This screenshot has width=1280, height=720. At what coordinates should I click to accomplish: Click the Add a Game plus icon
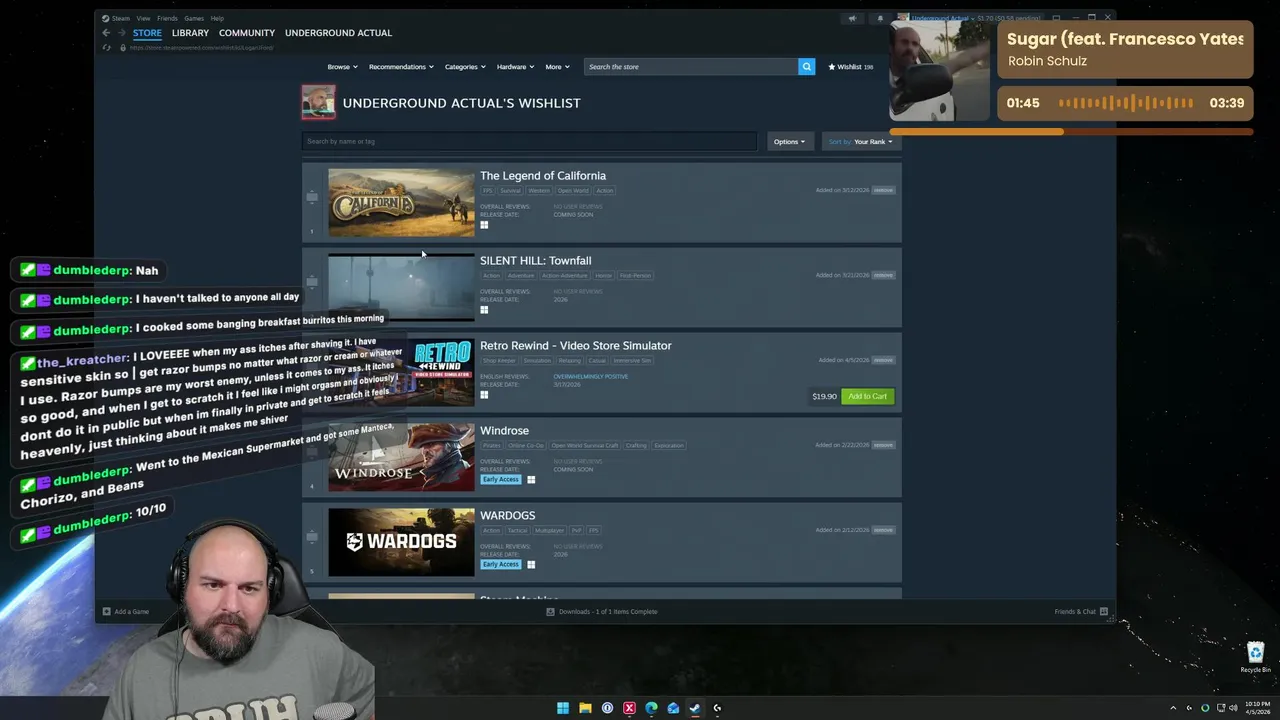[x=106, y=612]
